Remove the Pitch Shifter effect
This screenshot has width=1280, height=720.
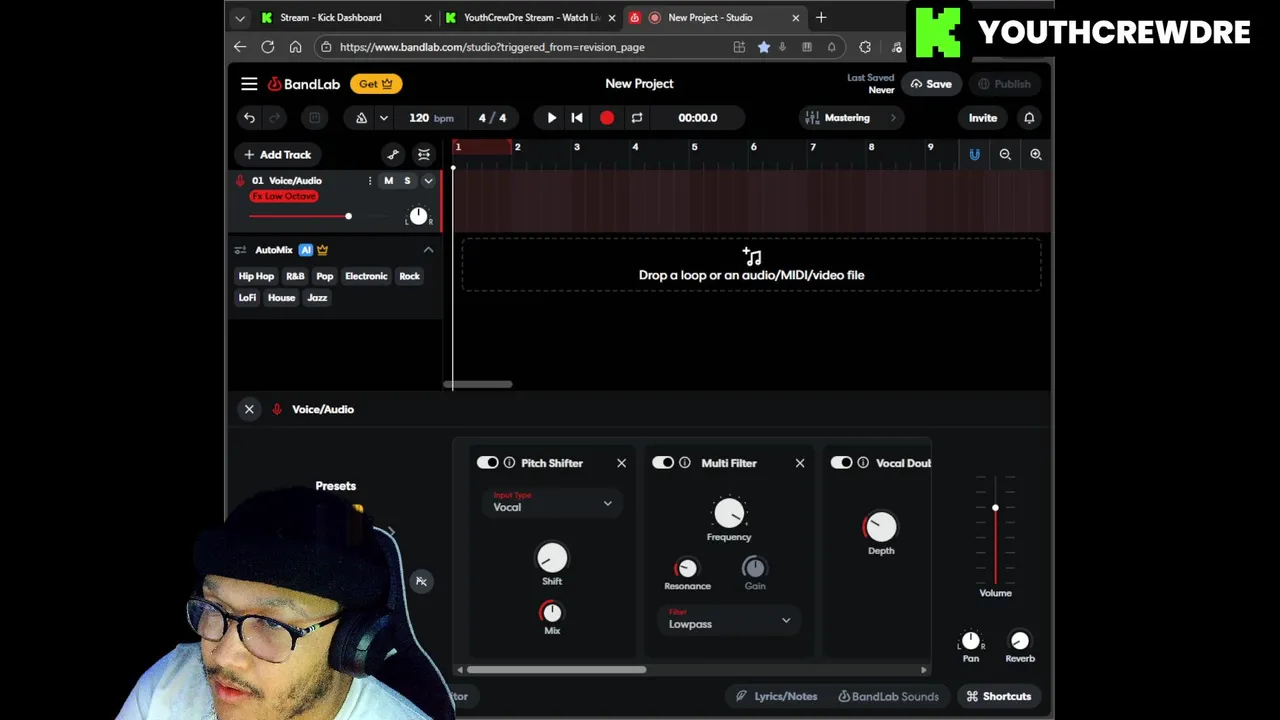(621, 463)
